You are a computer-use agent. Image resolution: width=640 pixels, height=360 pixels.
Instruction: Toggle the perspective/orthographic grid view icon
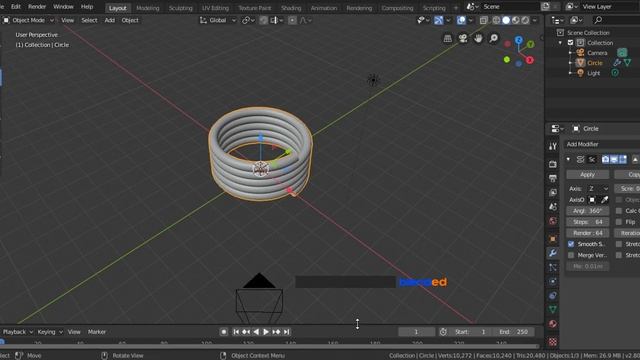click(448, 38)
